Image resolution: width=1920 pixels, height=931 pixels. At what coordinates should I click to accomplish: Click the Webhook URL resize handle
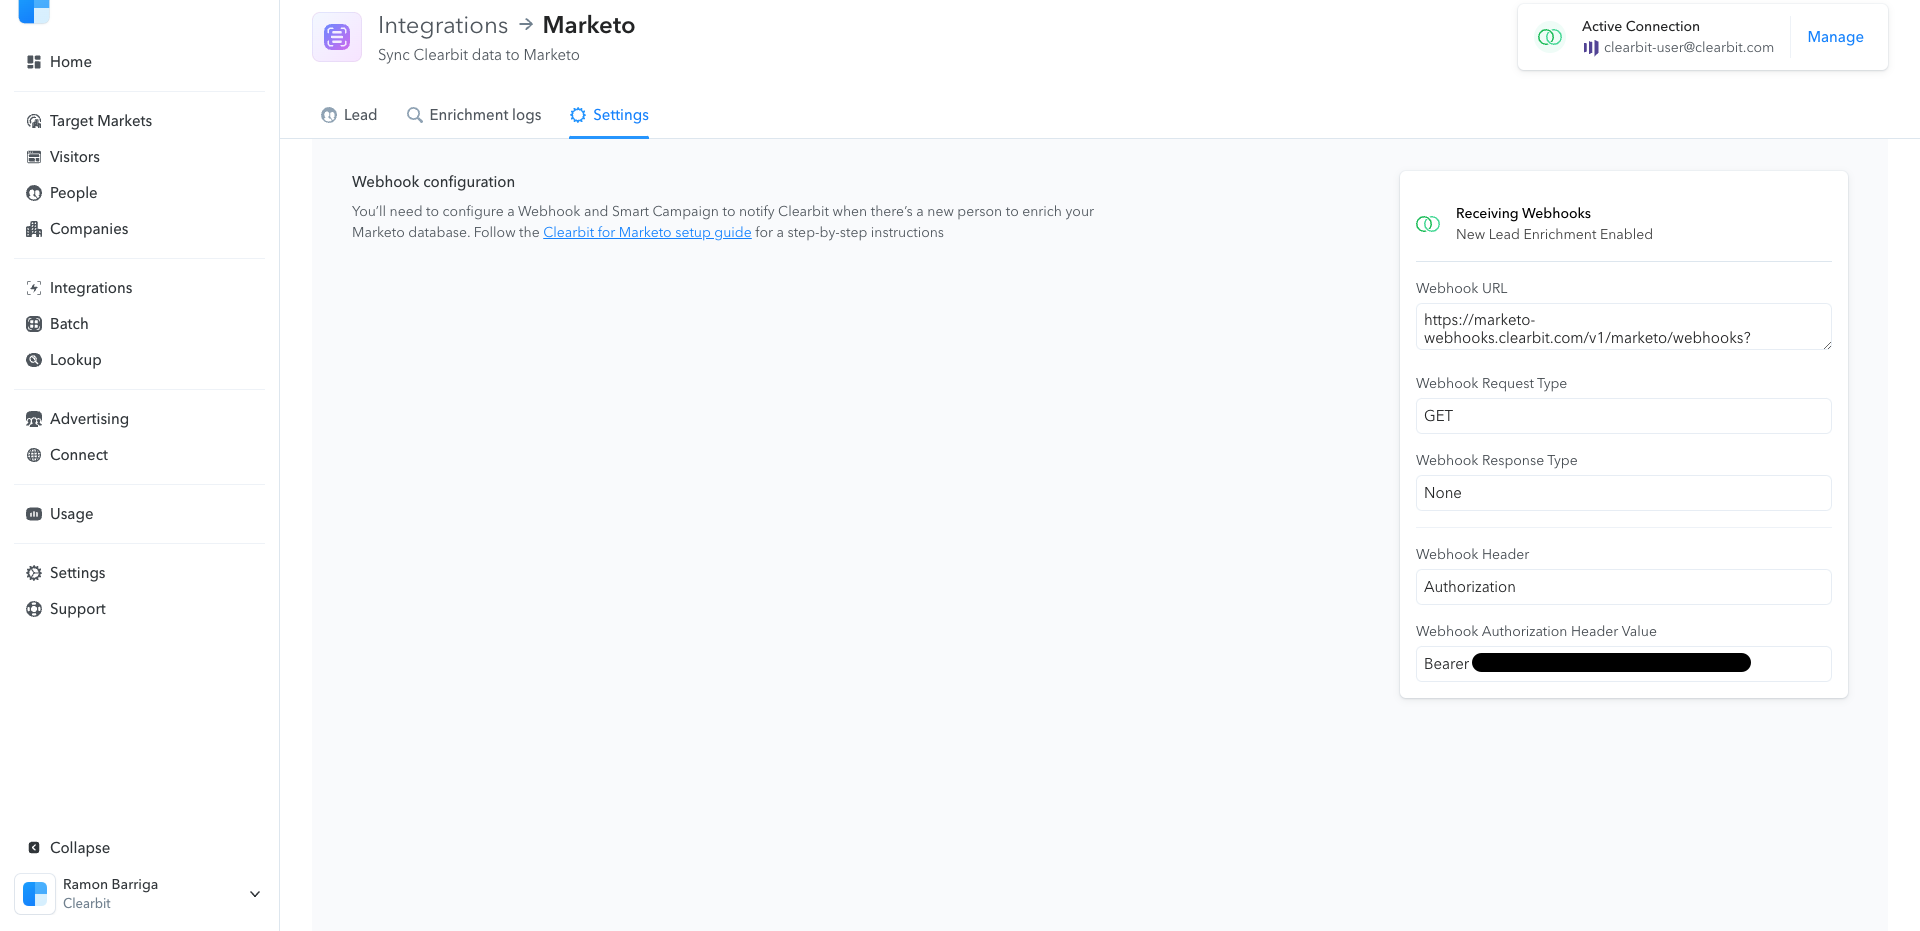[1826, 344]
